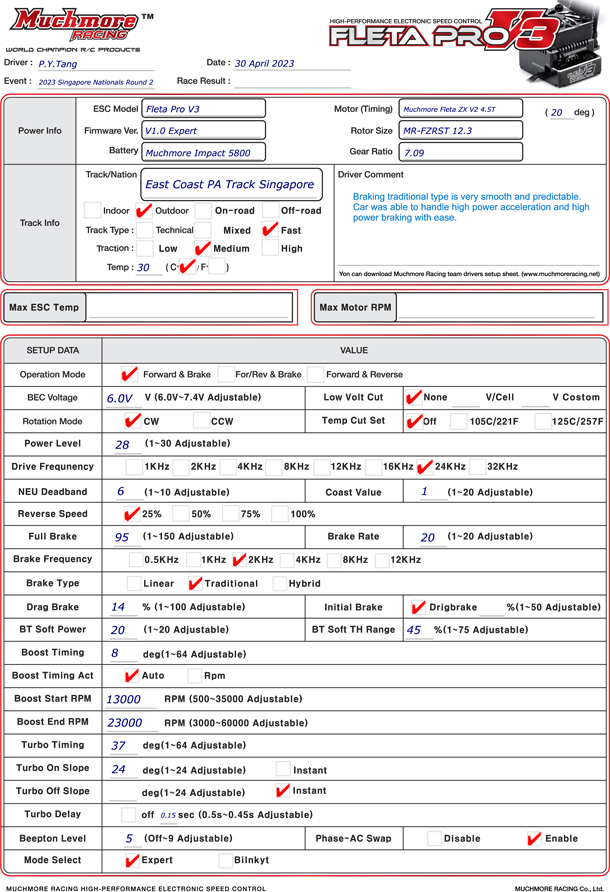Click the Max ESC Temp field
Image resolution: width=610 pixels, height=892 pixels.
pyautogui.click(x=189, y=307)
